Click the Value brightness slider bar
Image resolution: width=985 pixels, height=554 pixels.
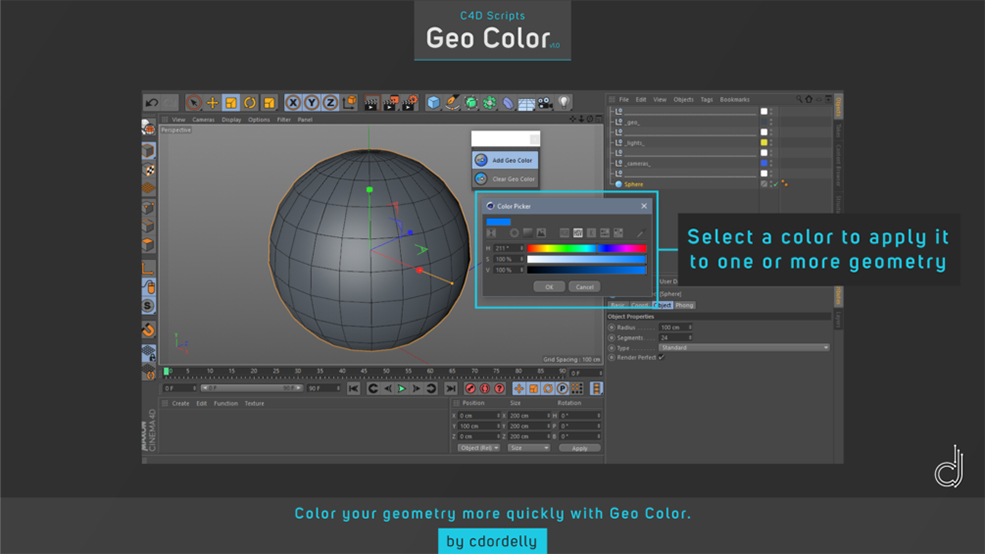click(x=586, y=270)
